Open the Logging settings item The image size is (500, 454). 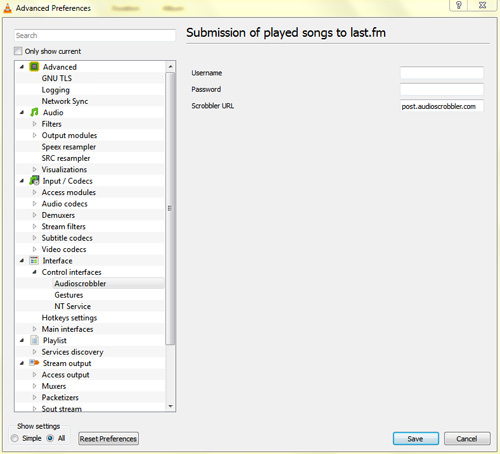tap(56, 90)
